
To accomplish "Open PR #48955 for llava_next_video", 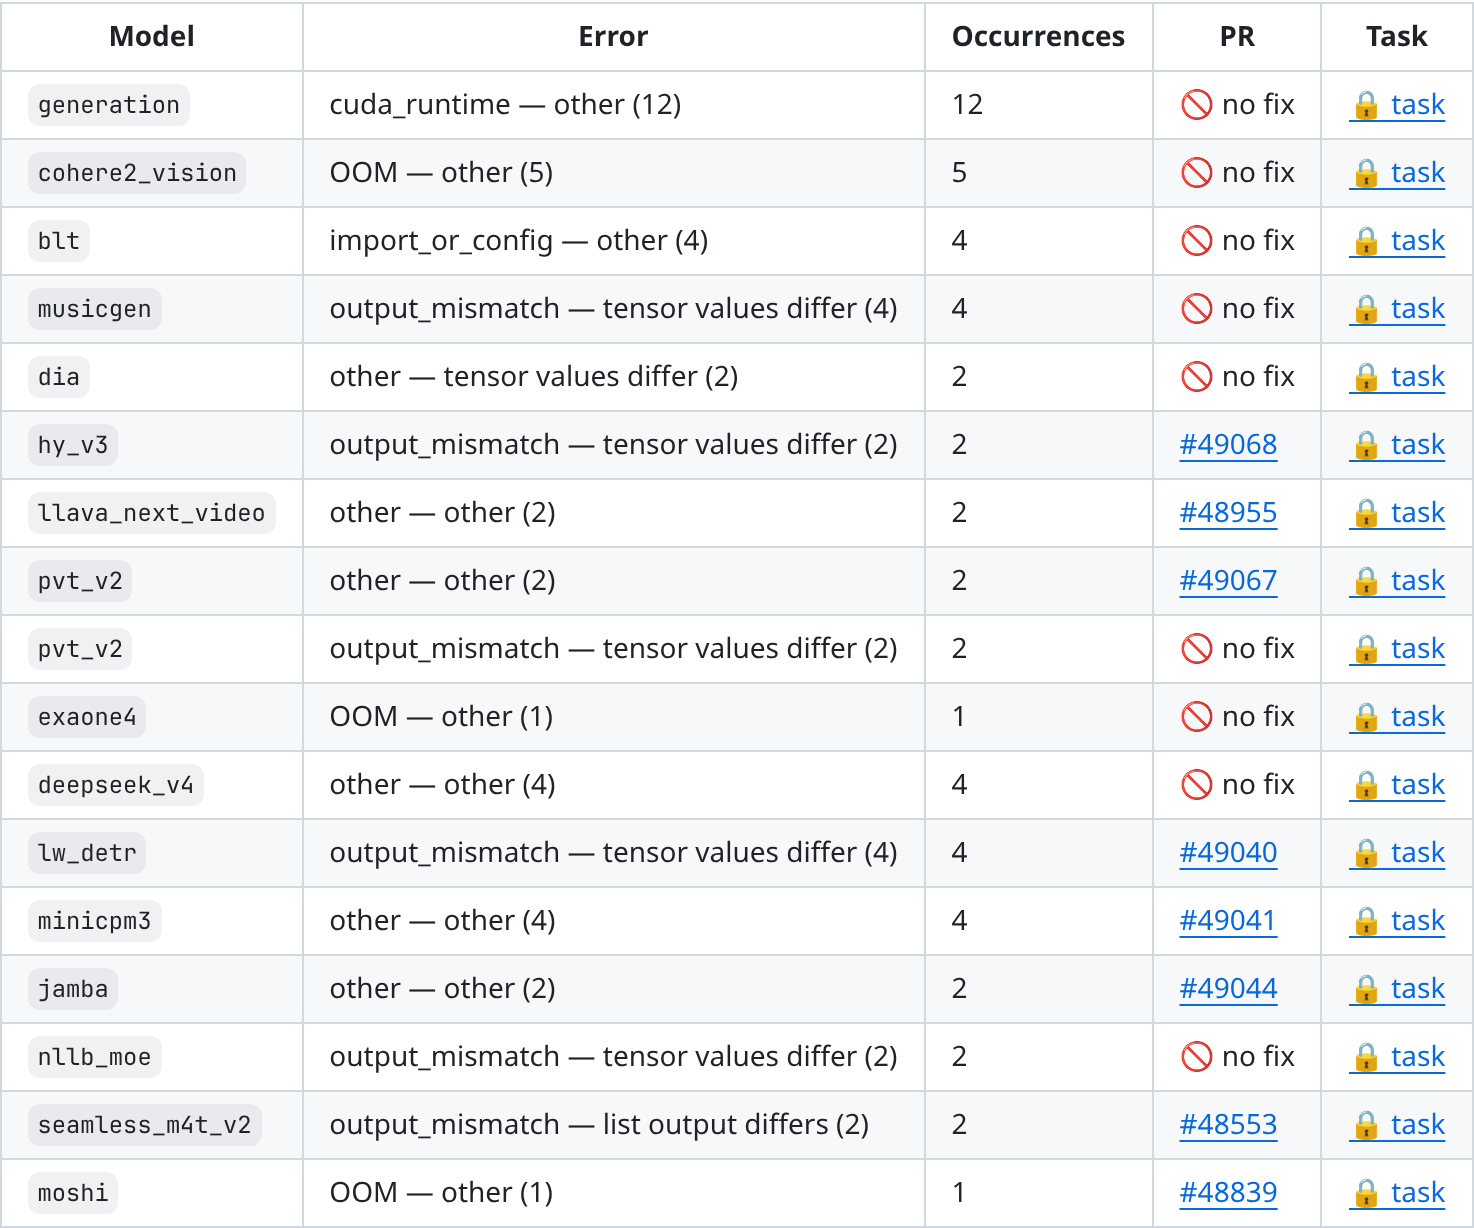I will 1228,513.
